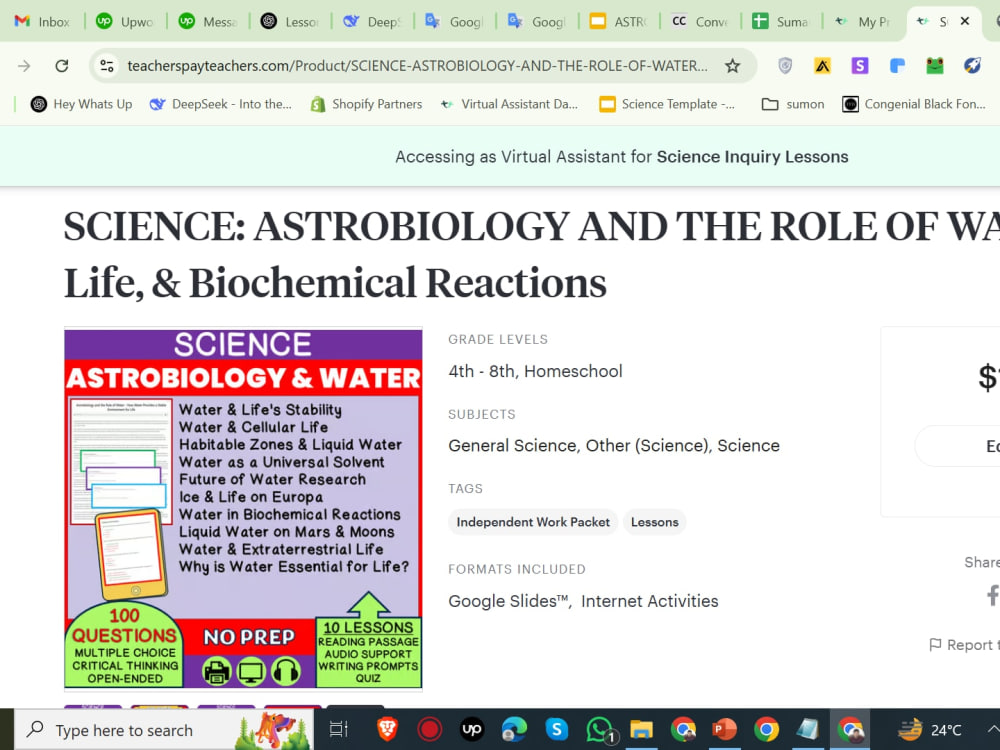Close the active browser tab
The width and height of the screenshot is (1000, 750).
pyautogui.click(x=965, y=21)
